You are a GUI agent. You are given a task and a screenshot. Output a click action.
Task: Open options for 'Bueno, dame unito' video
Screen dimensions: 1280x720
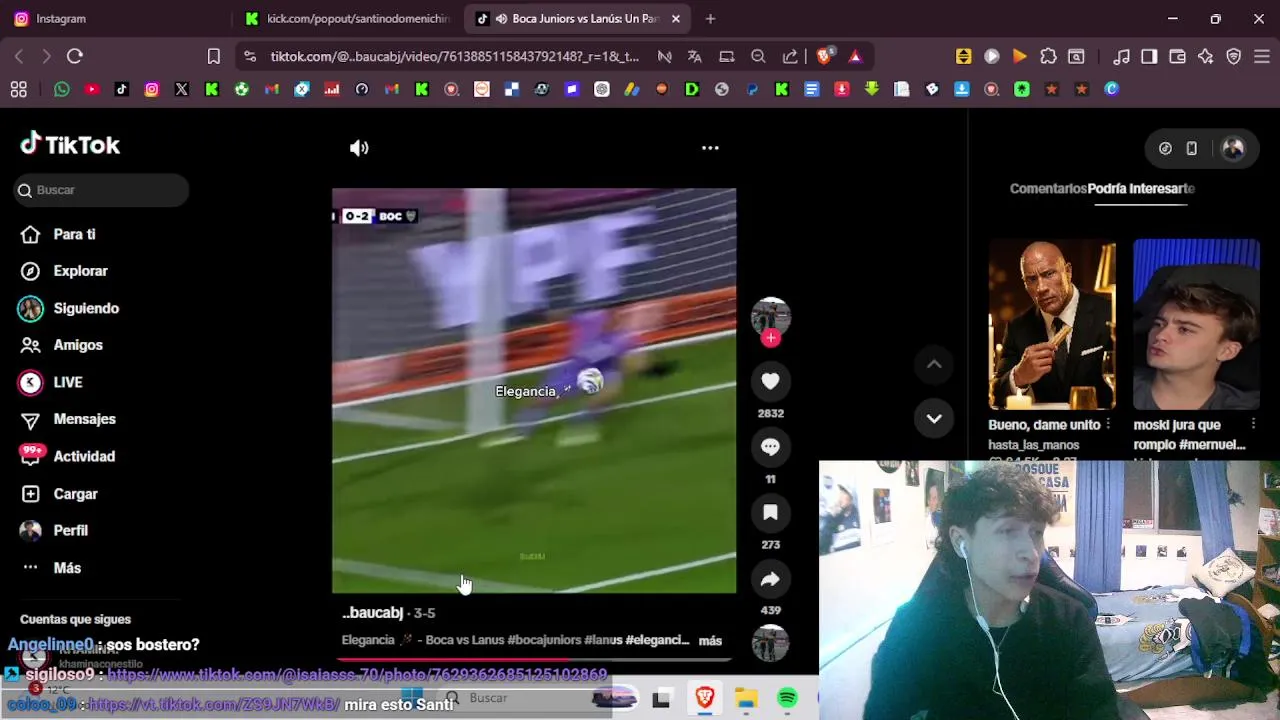click(x=1108, y=425)
